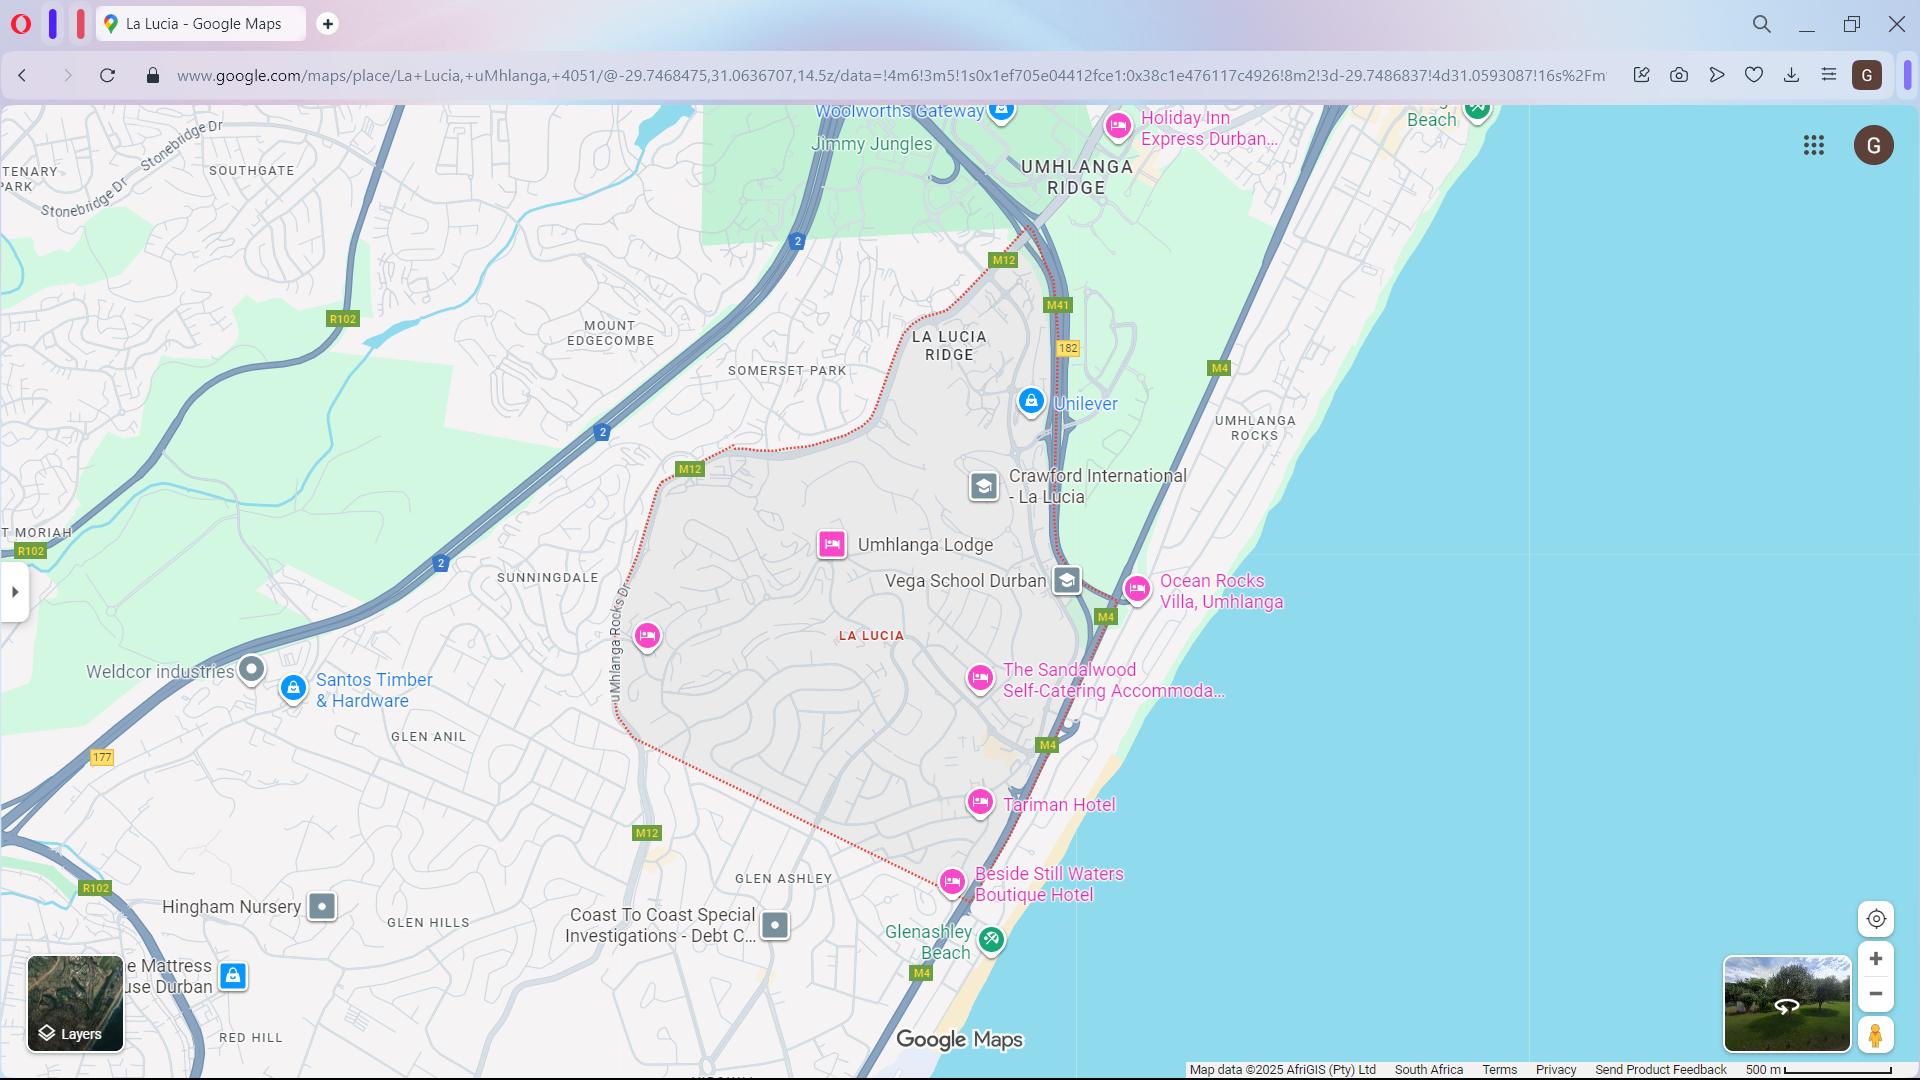This screenshot has height=1080, width=1920.
Task: Click the Umhlanga Lodge hotel marker
Action: [831, 544]
